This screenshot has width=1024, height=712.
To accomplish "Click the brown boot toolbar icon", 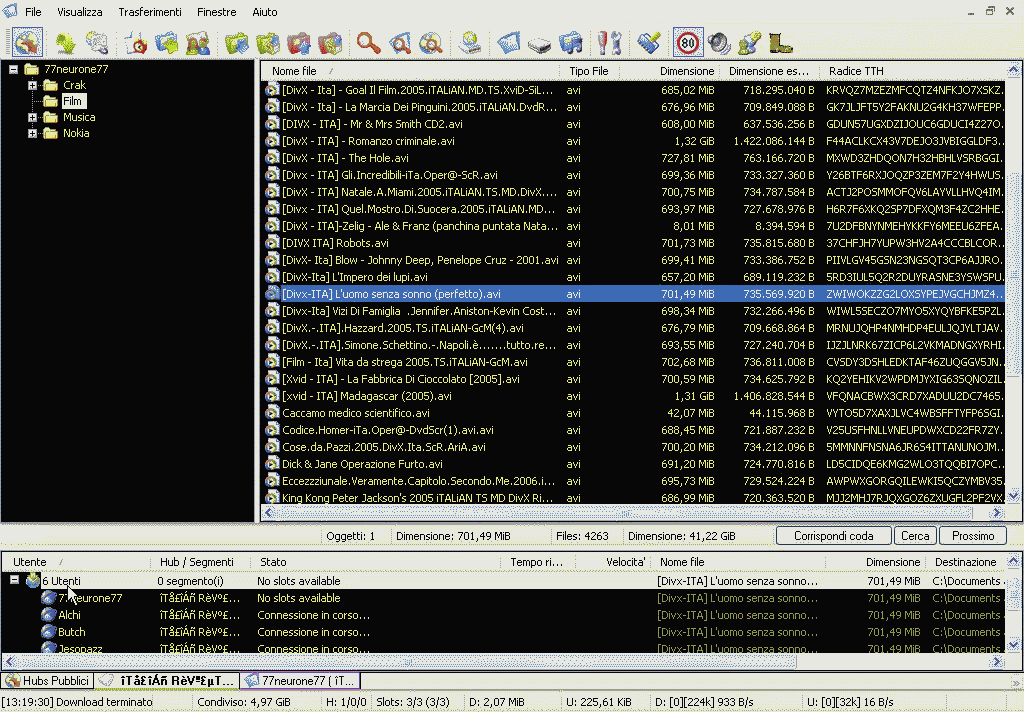I will click(x=781, y=43).
